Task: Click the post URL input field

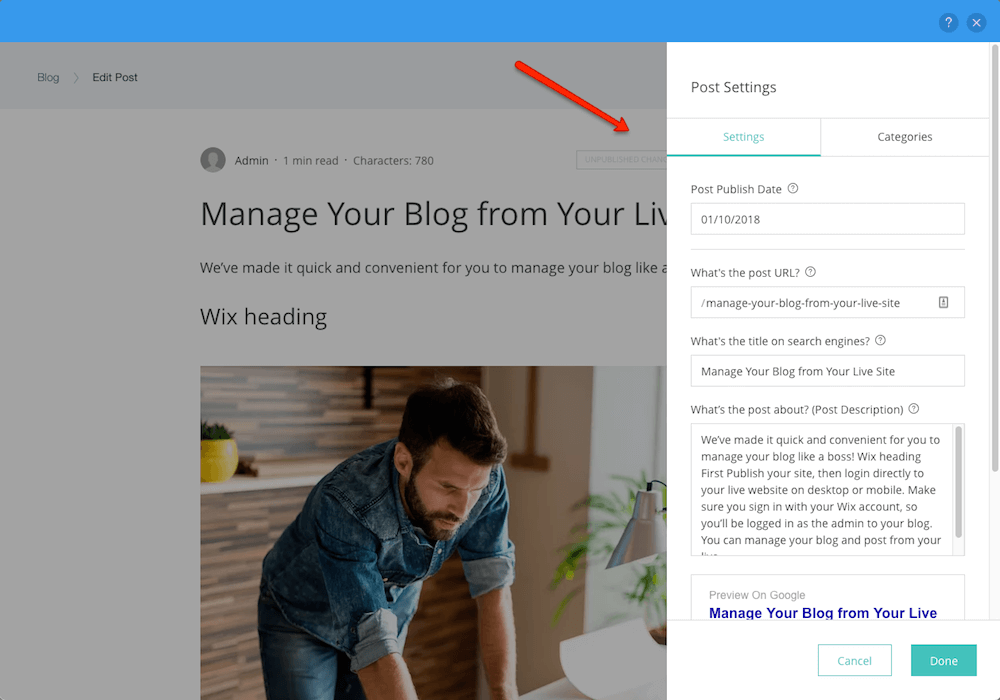Action: click(x=827, y=303)
